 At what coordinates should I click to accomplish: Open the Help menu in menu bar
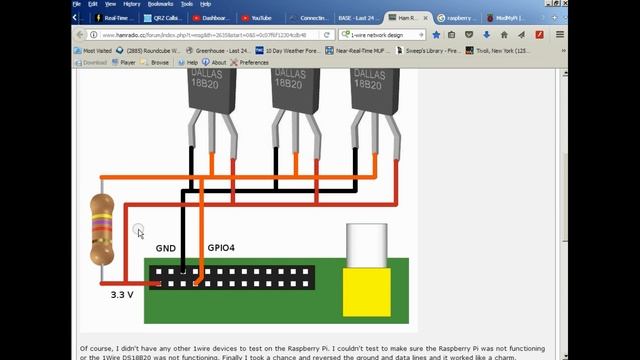[x=206, y=4]
